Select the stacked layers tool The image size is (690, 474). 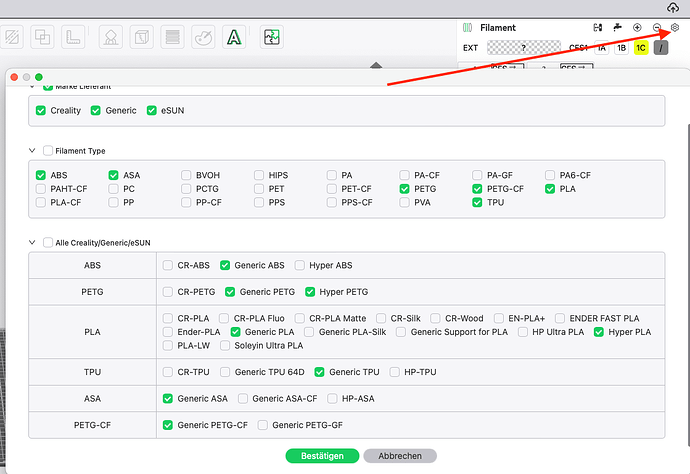click(172, 37)
